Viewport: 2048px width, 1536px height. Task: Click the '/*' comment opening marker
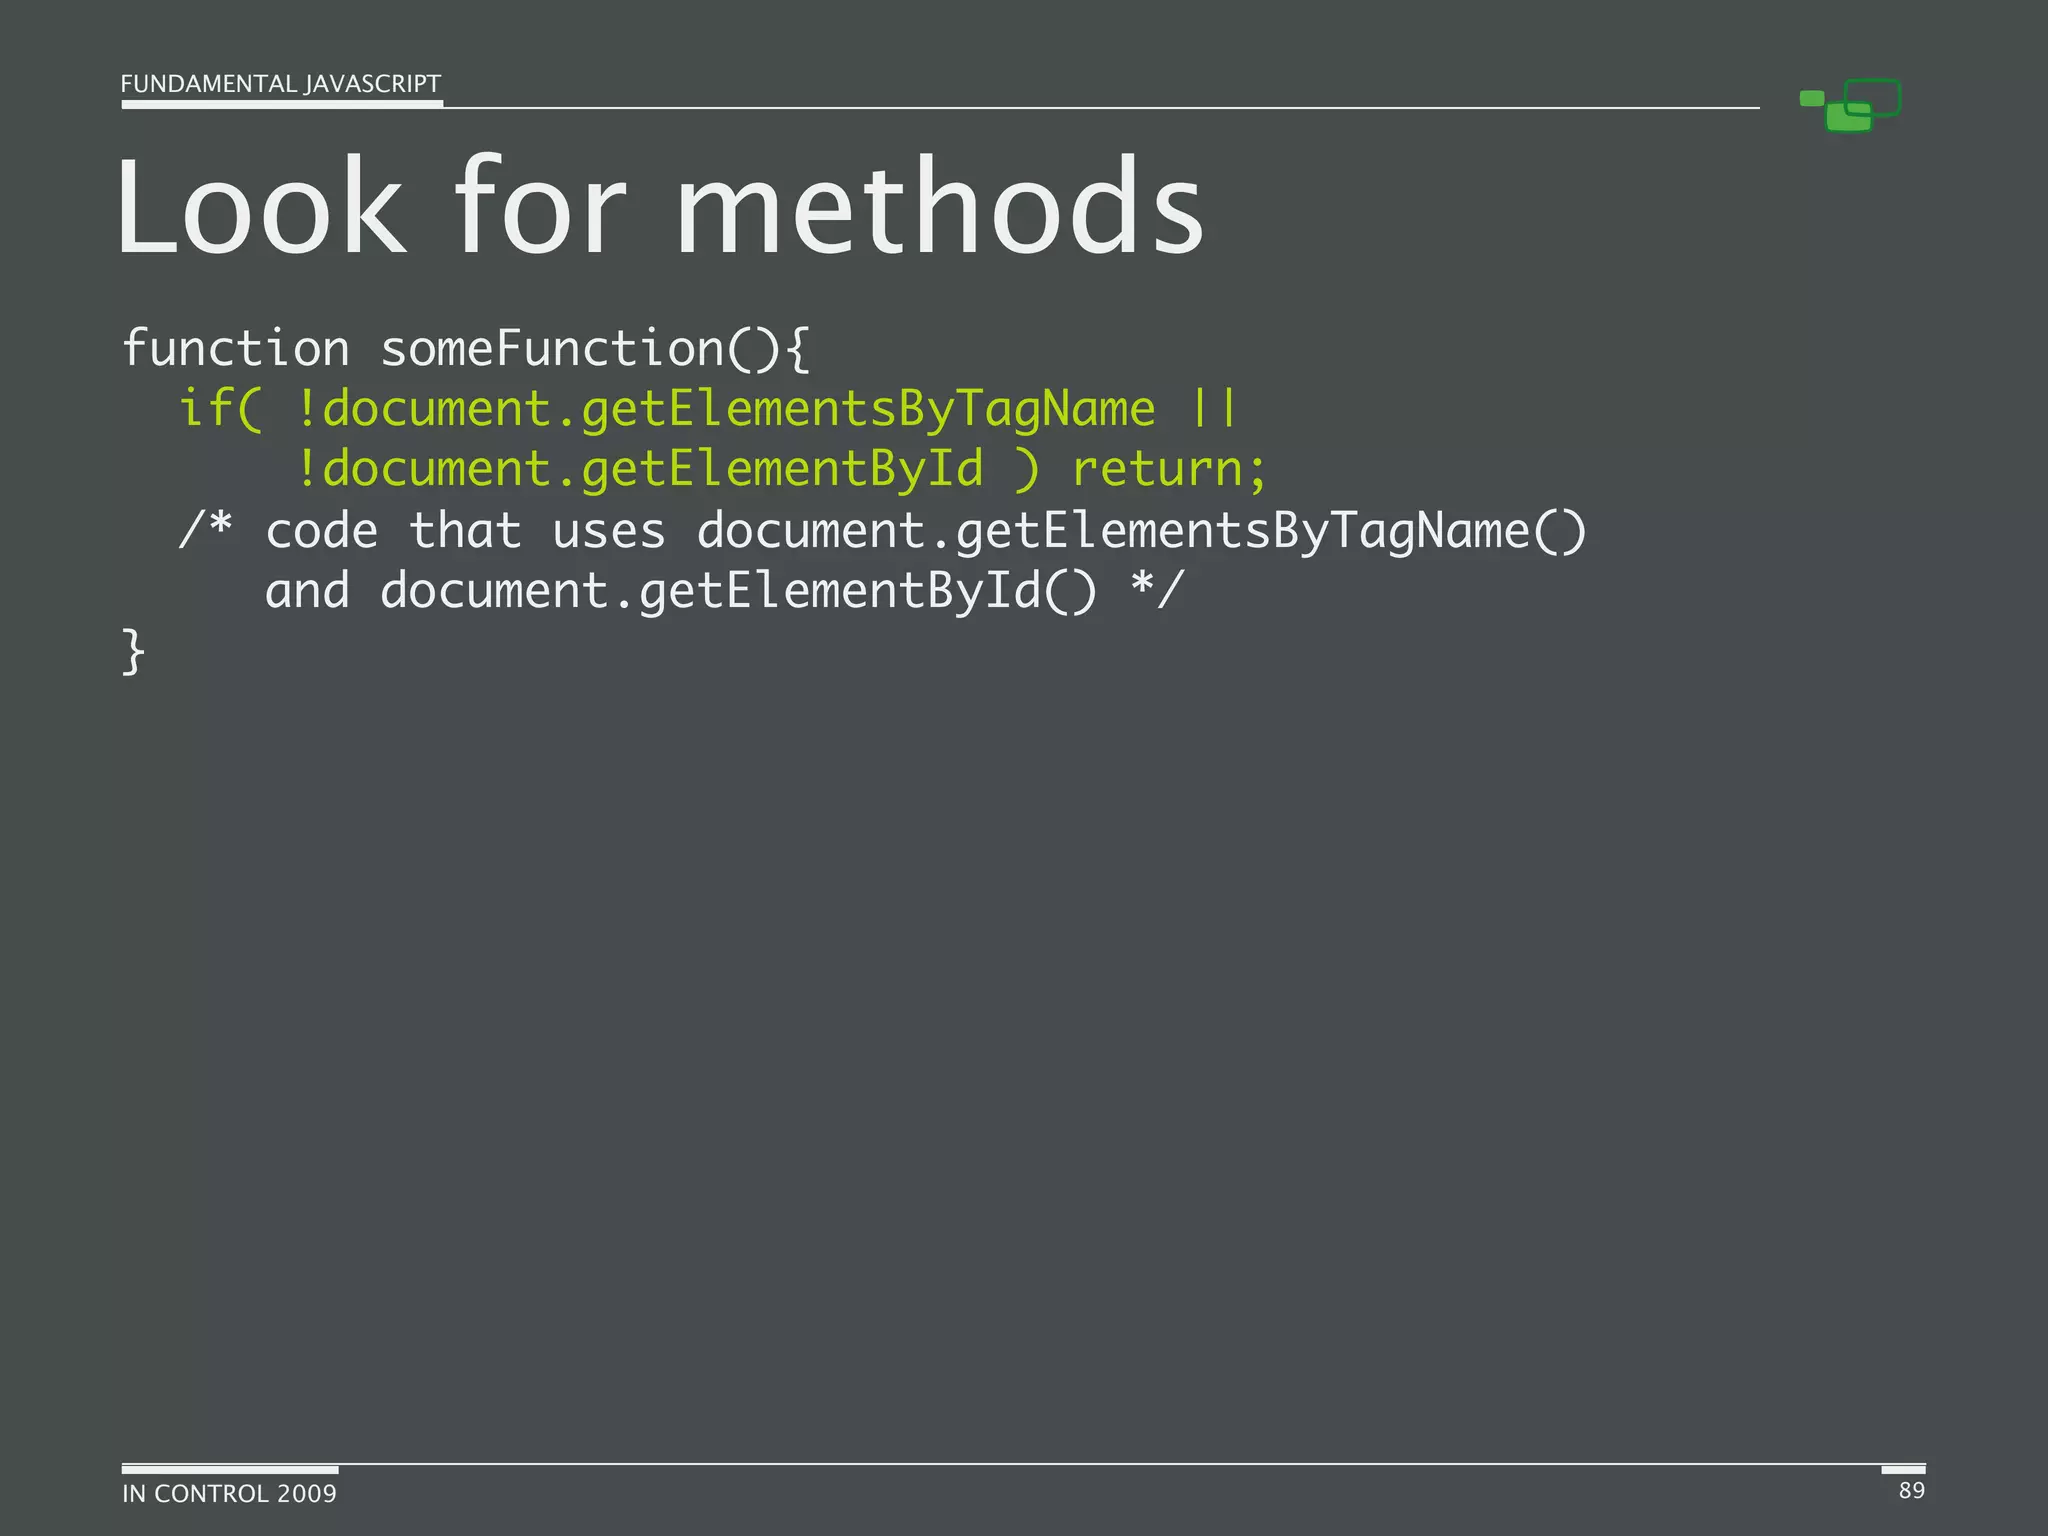206,530
